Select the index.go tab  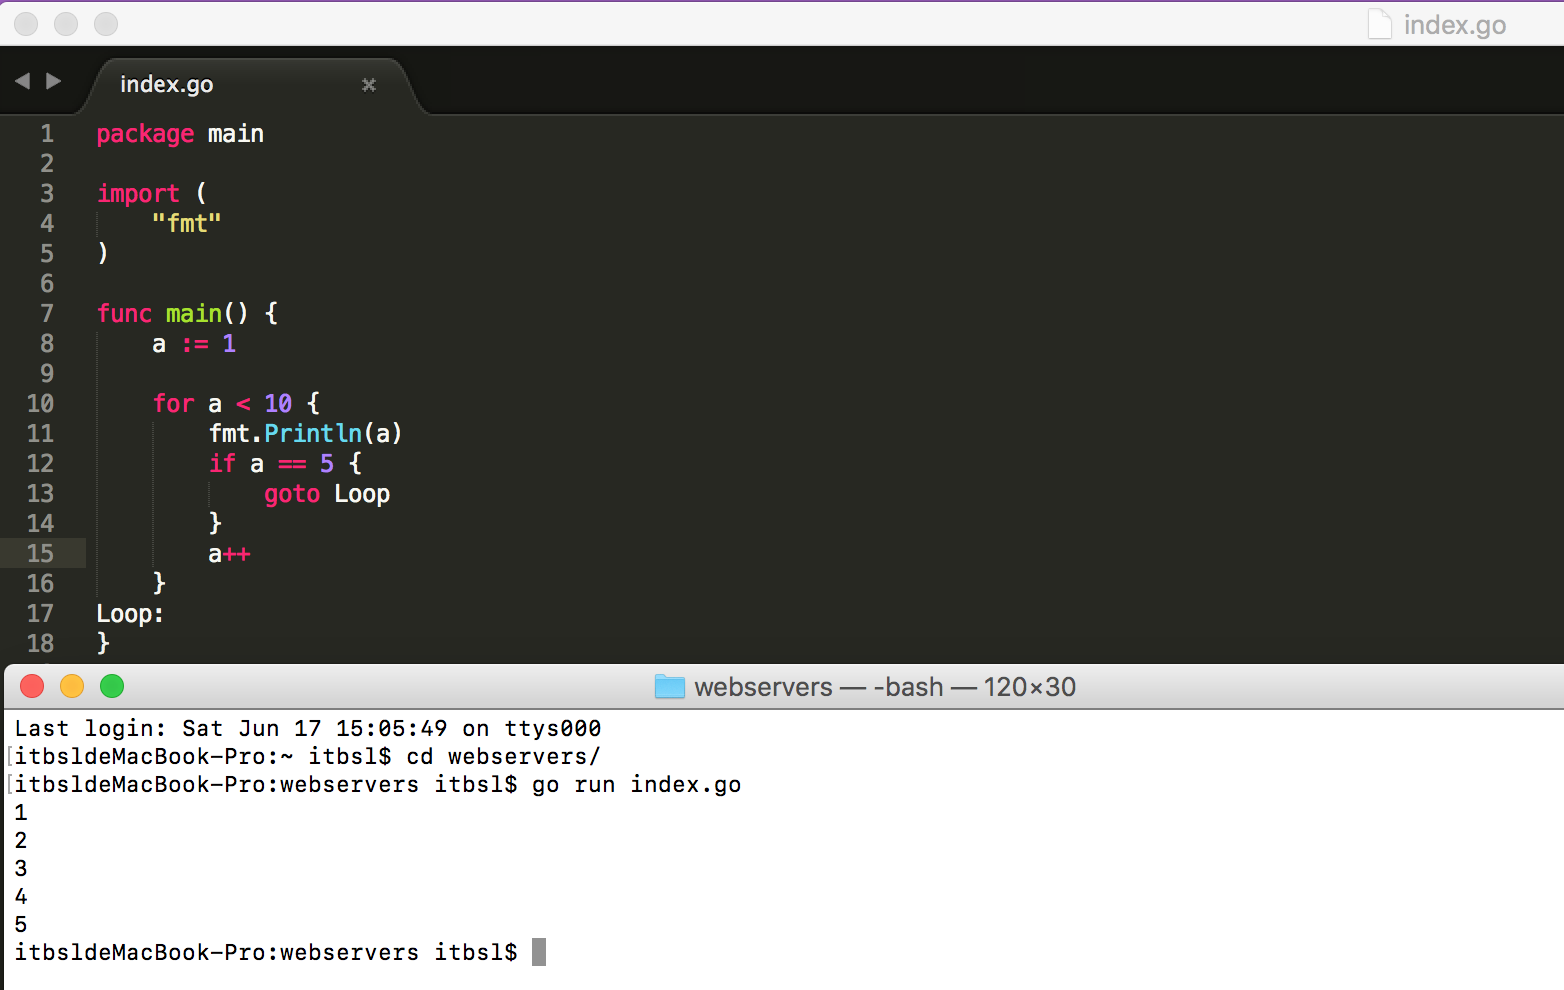pyautogui.click(x=167, y=85)
